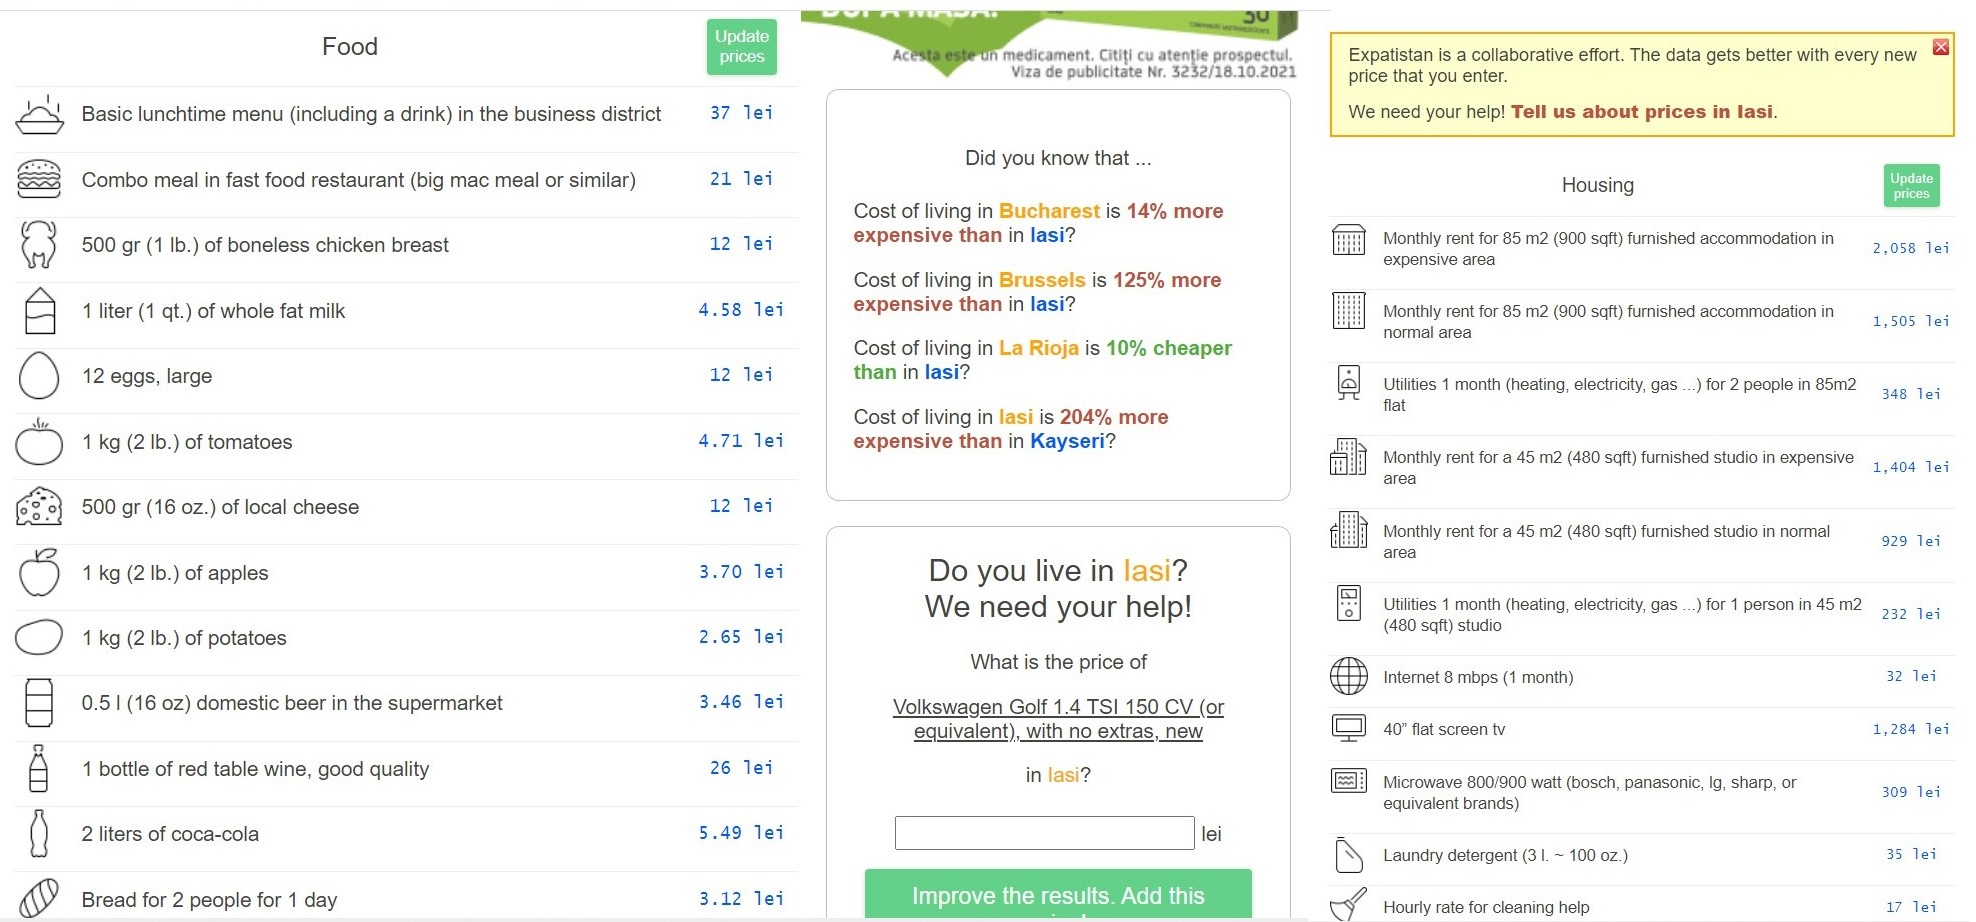Click the microwave icon in Housing list
This screenshot has width=1976, height=922.
[1348, 781]
